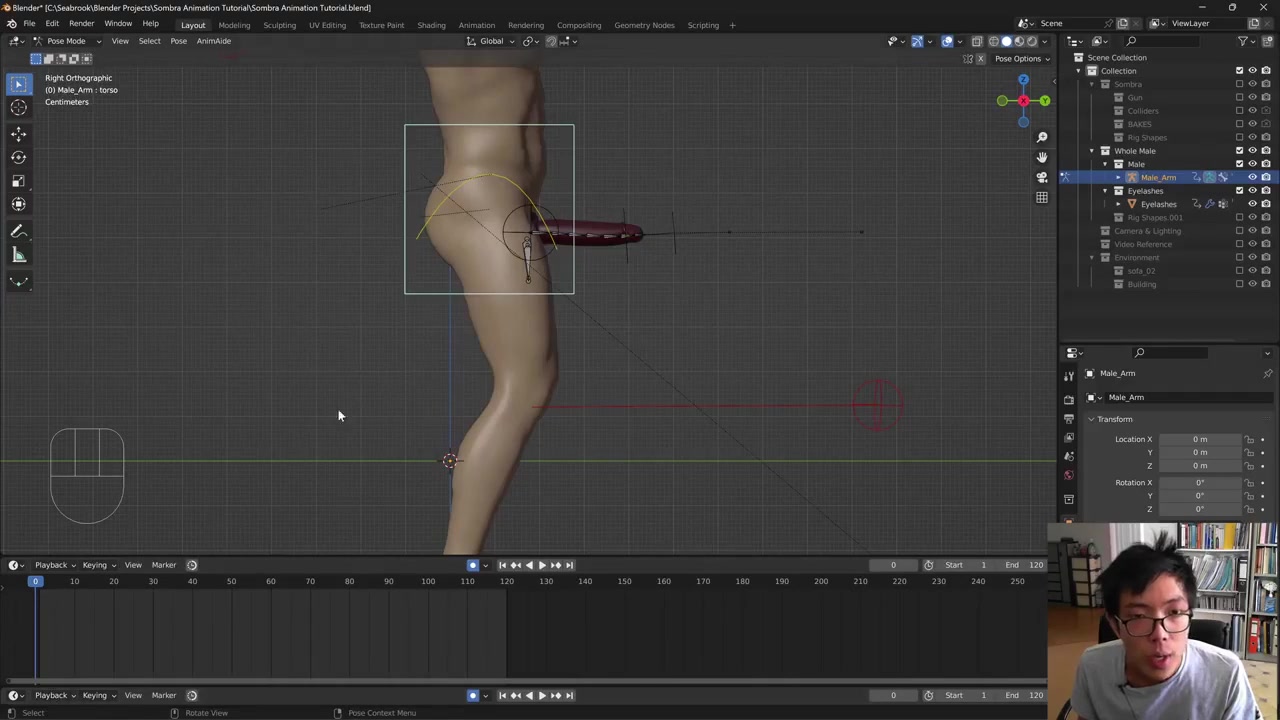
Task: Toggle camera view icon in viewport
Action: point(1041,177)
